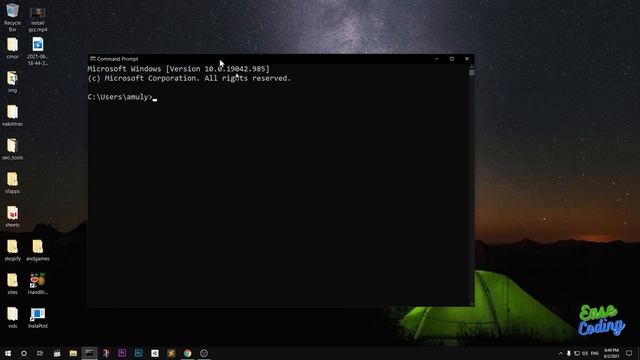Viewport: 640px width, 360px height.
Task: Open volume control in system tray
Action: point(585,353)
